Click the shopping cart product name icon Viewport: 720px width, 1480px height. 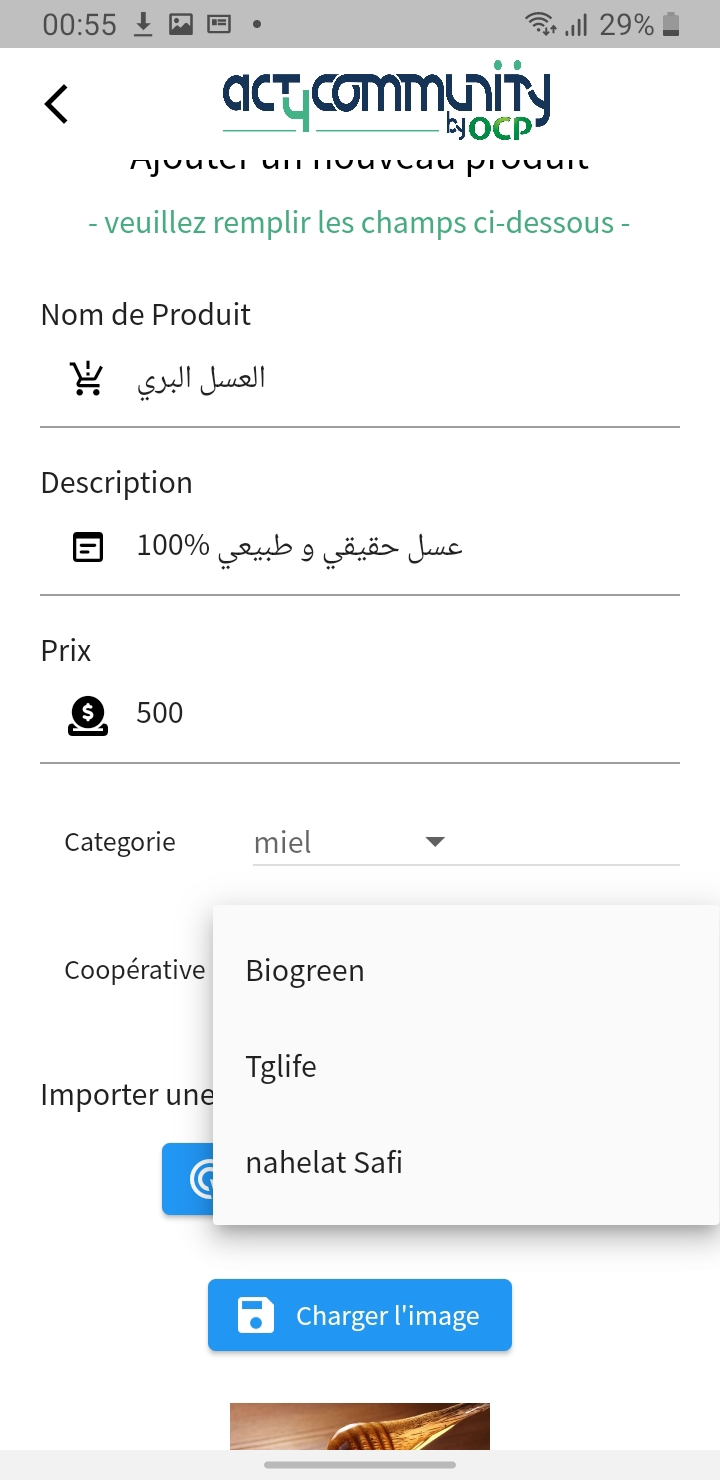85,376
